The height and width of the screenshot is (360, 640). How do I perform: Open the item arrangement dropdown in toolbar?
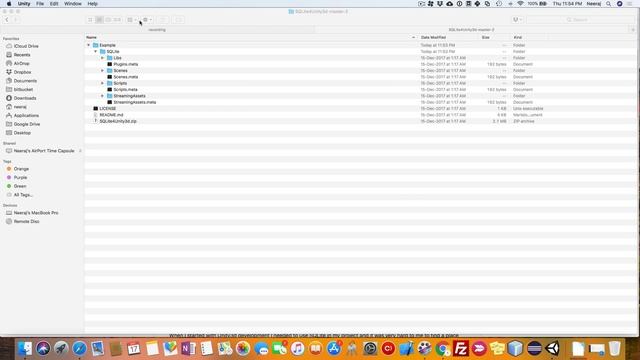point(131,20)
